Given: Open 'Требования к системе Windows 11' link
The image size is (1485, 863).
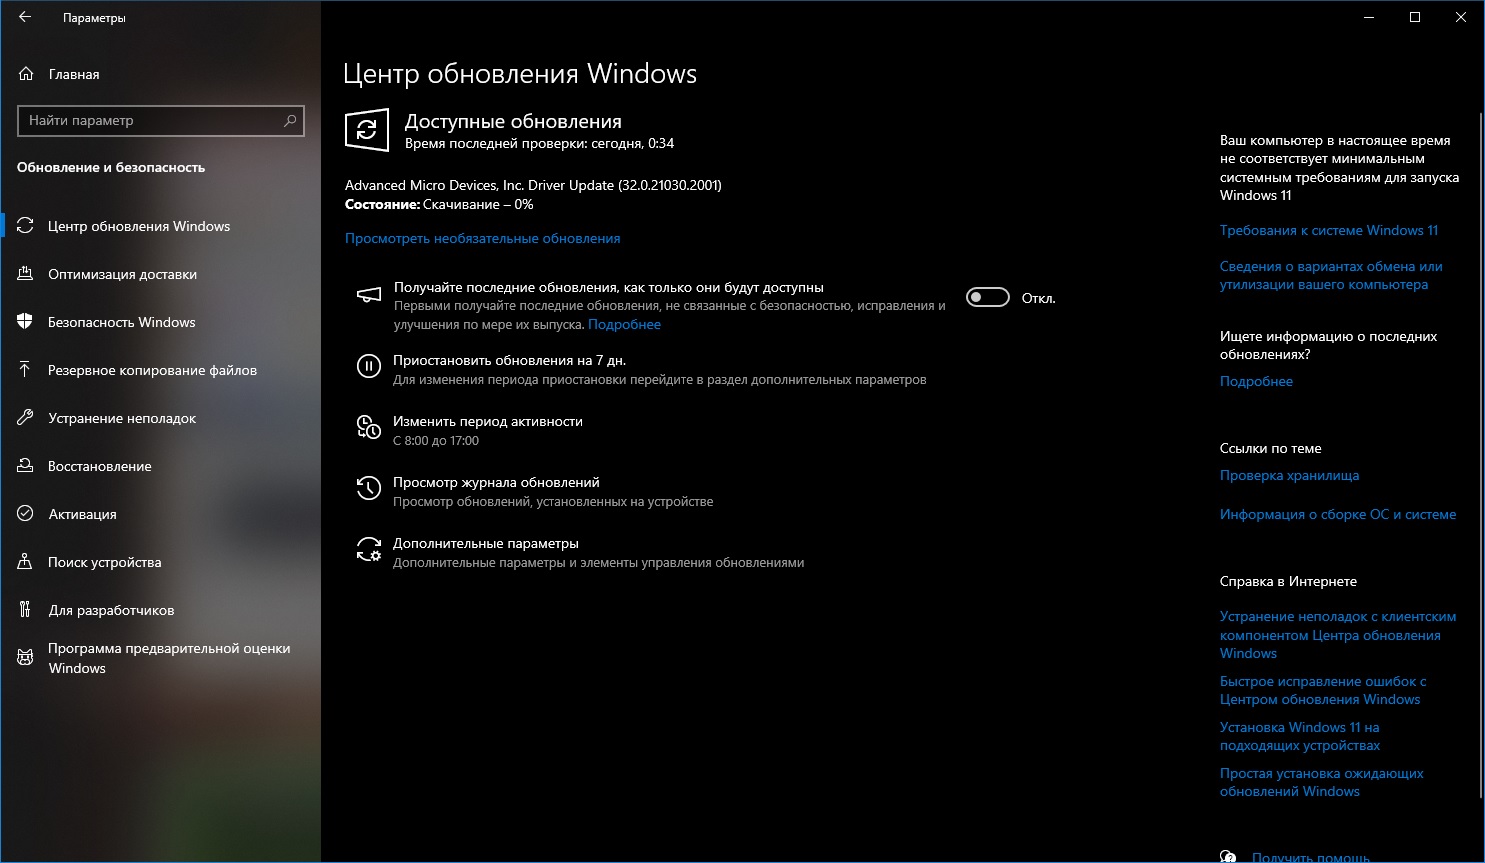Looking at the screenshot, I should (x=1329, y=230).
